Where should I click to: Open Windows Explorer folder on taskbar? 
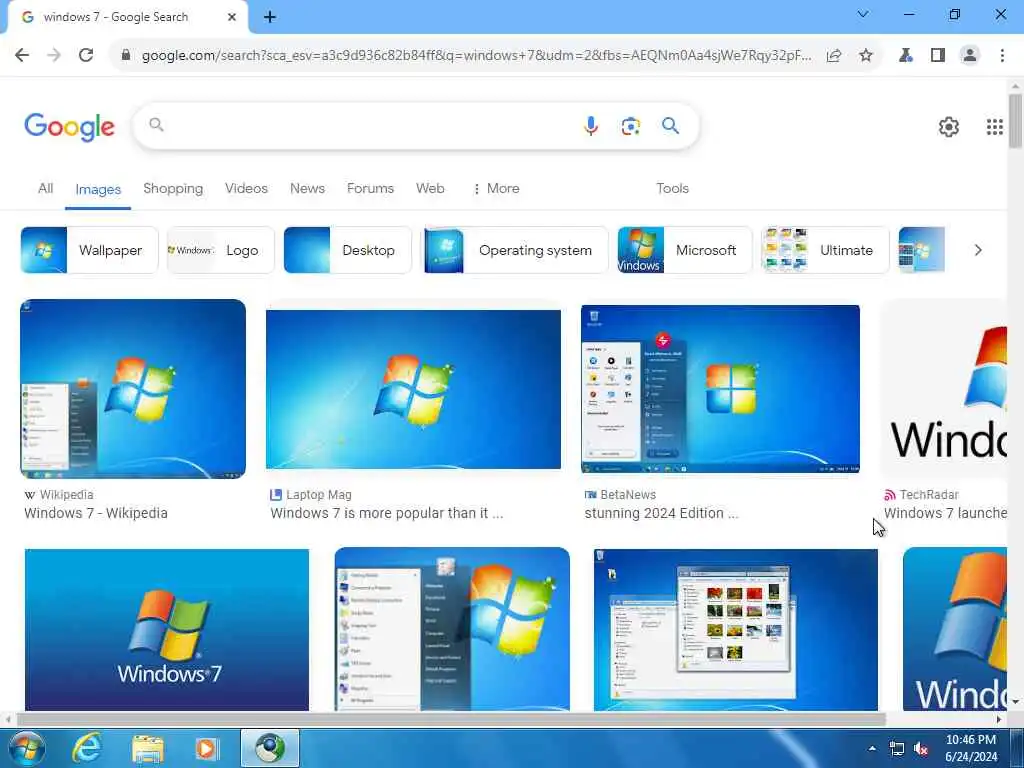click(x=148, y=749)
